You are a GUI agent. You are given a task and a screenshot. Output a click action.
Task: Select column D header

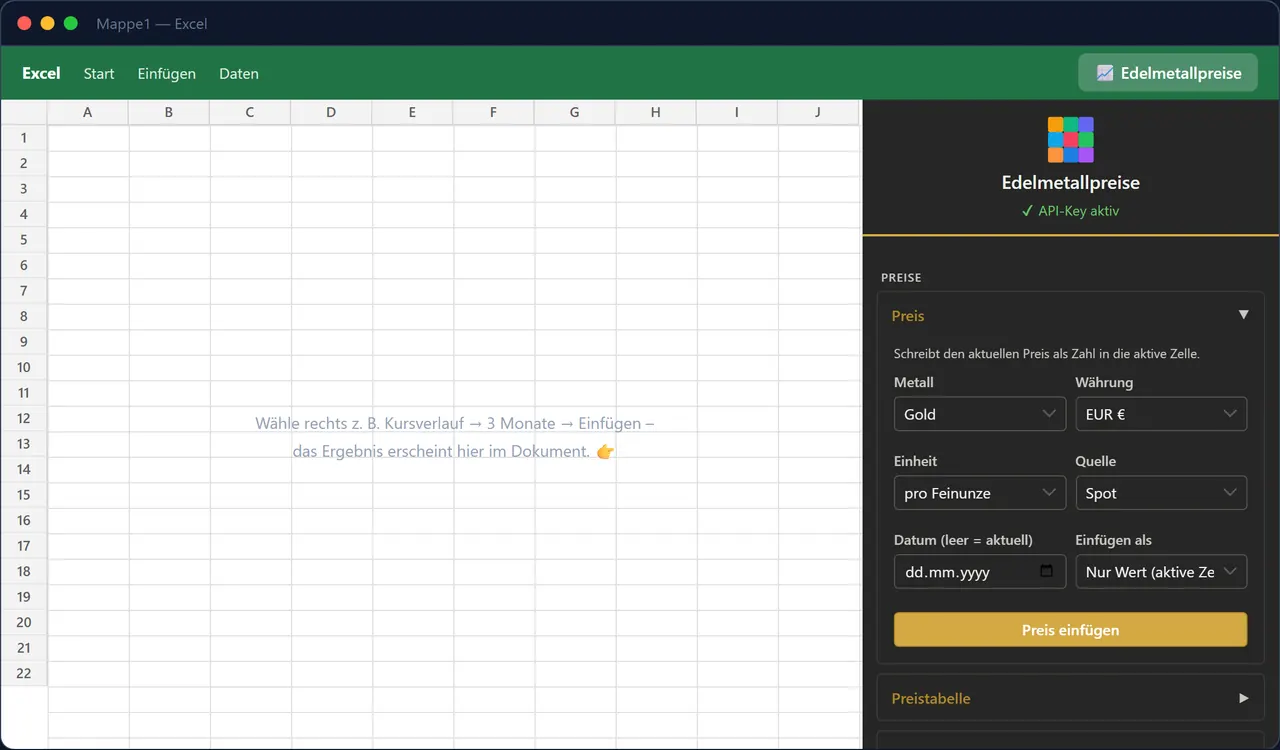point(331,112)
